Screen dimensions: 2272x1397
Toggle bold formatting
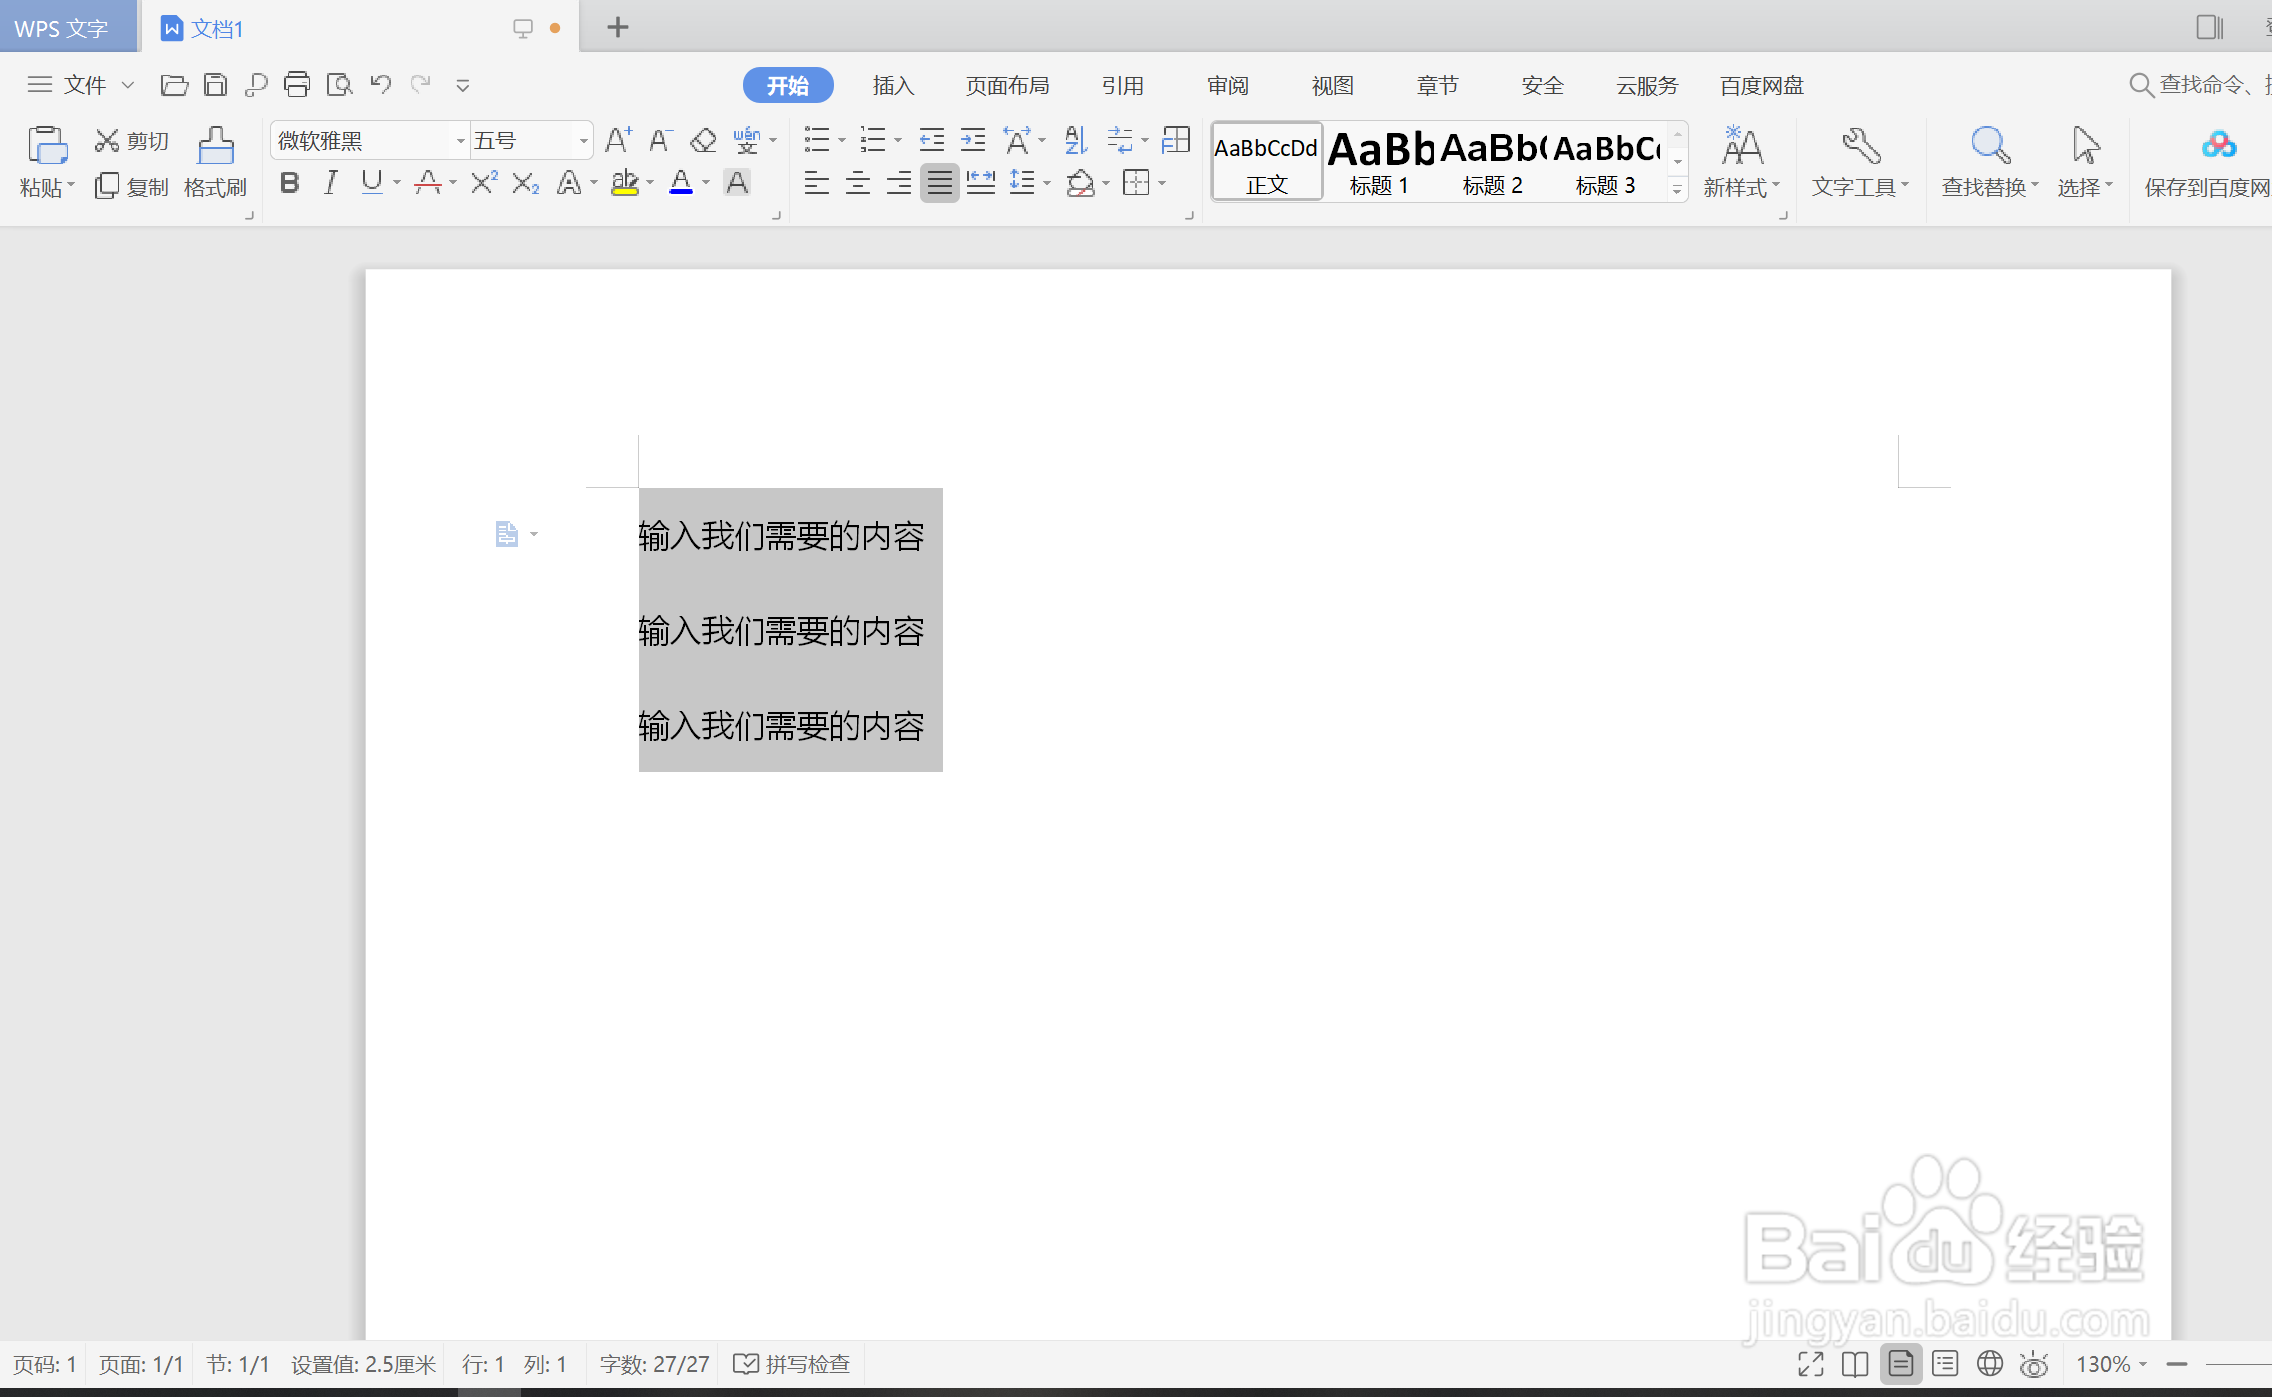coord(289,183)
